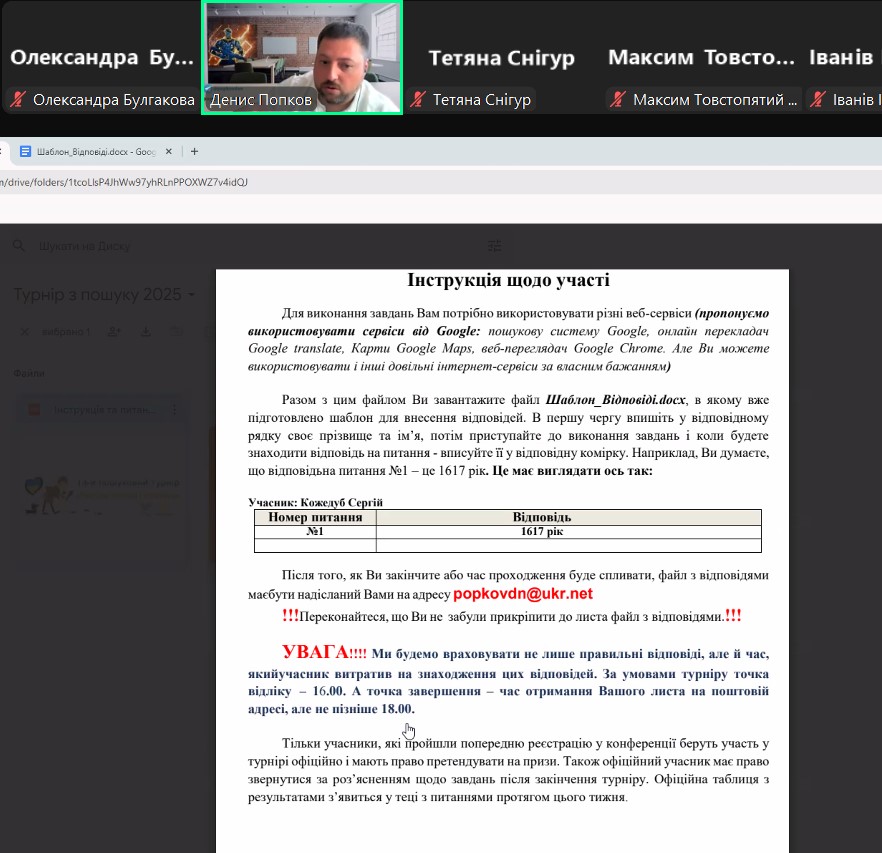Screen dimensions: 882x853
Task: Click the Учасник: Кожедуб Сергій line
Action: pyautogui.click(x=315, y=502)
